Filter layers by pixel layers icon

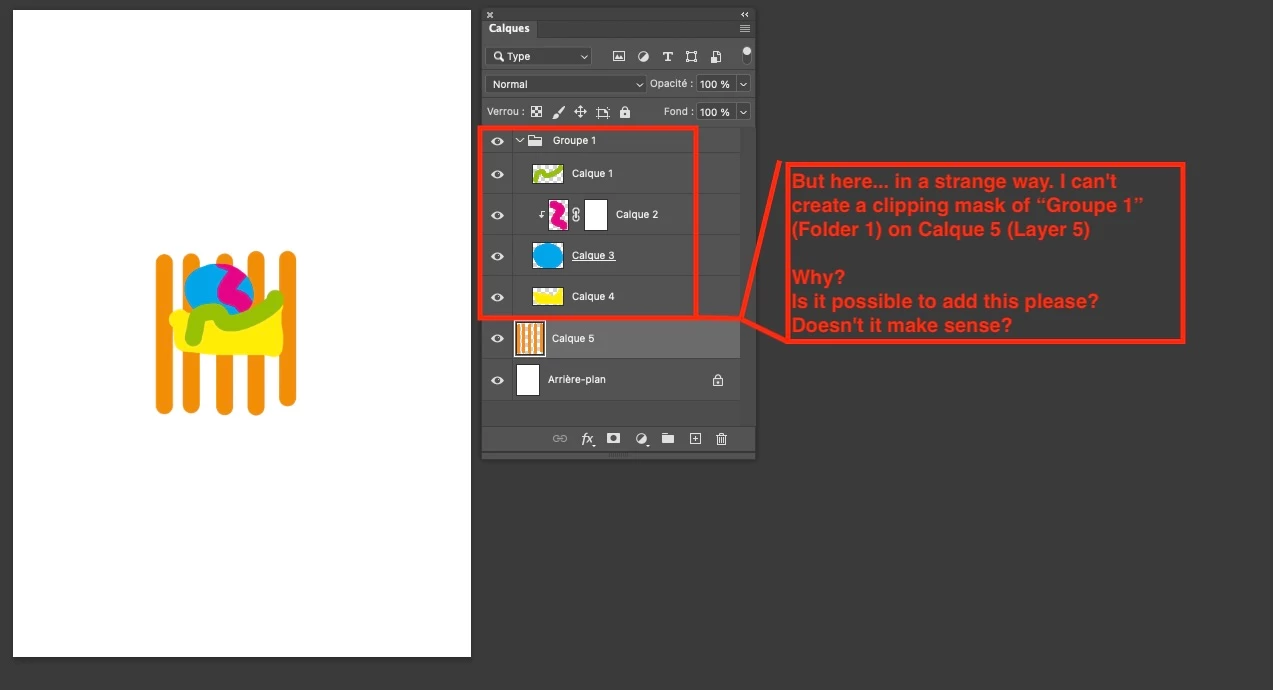[619, 57]
